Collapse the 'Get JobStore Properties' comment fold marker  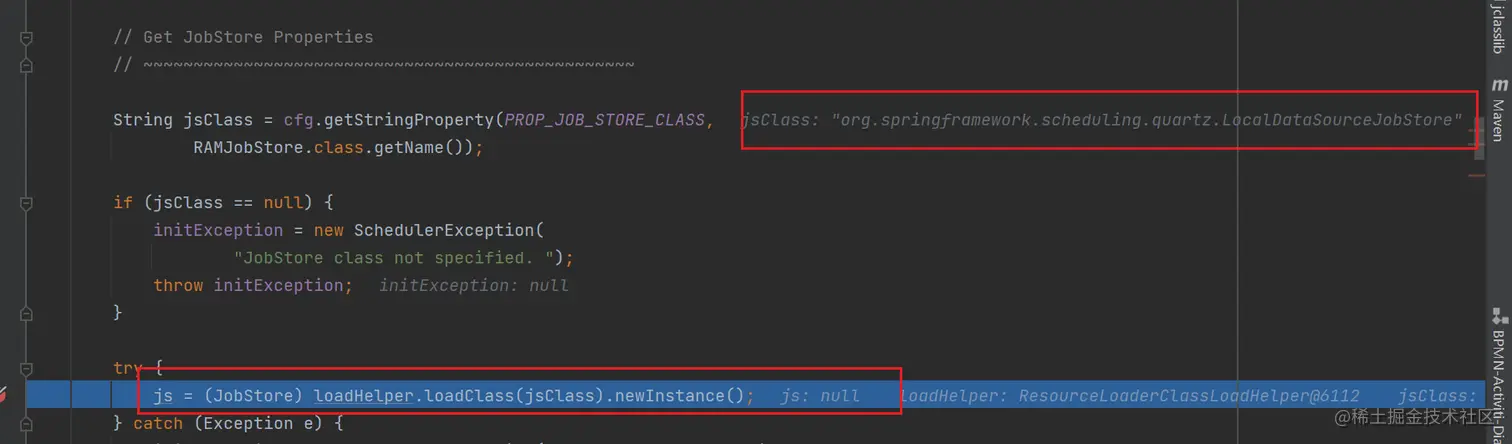coord(27,37)
